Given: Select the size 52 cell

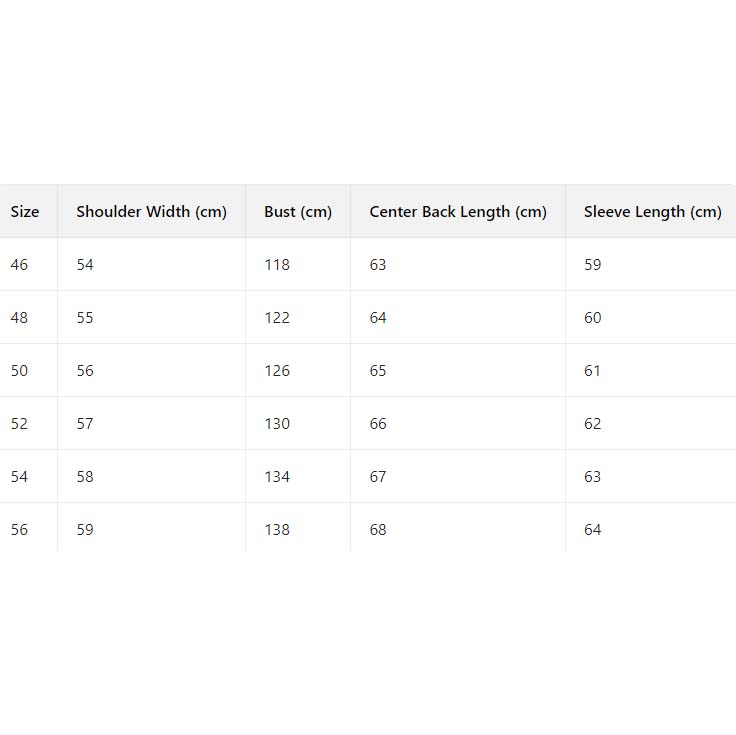Looking at the screenshot, I should (x=20, y=424).
